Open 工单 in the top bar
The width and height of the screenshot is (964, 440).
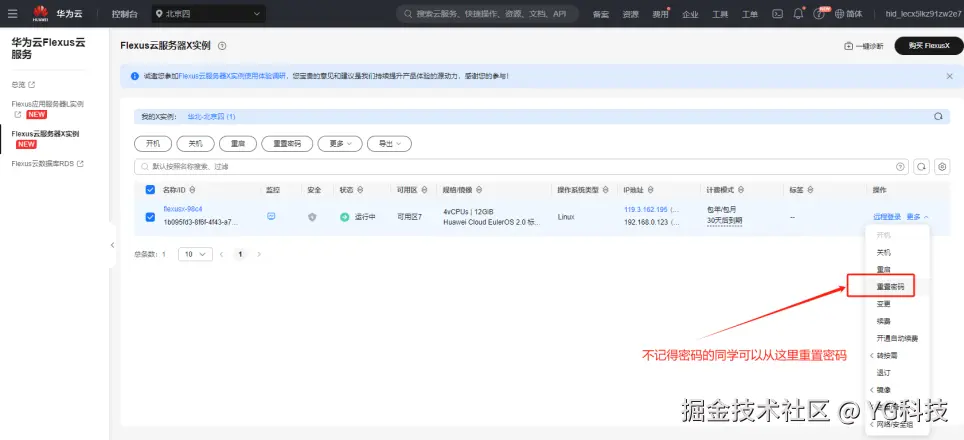pos(749,14)
